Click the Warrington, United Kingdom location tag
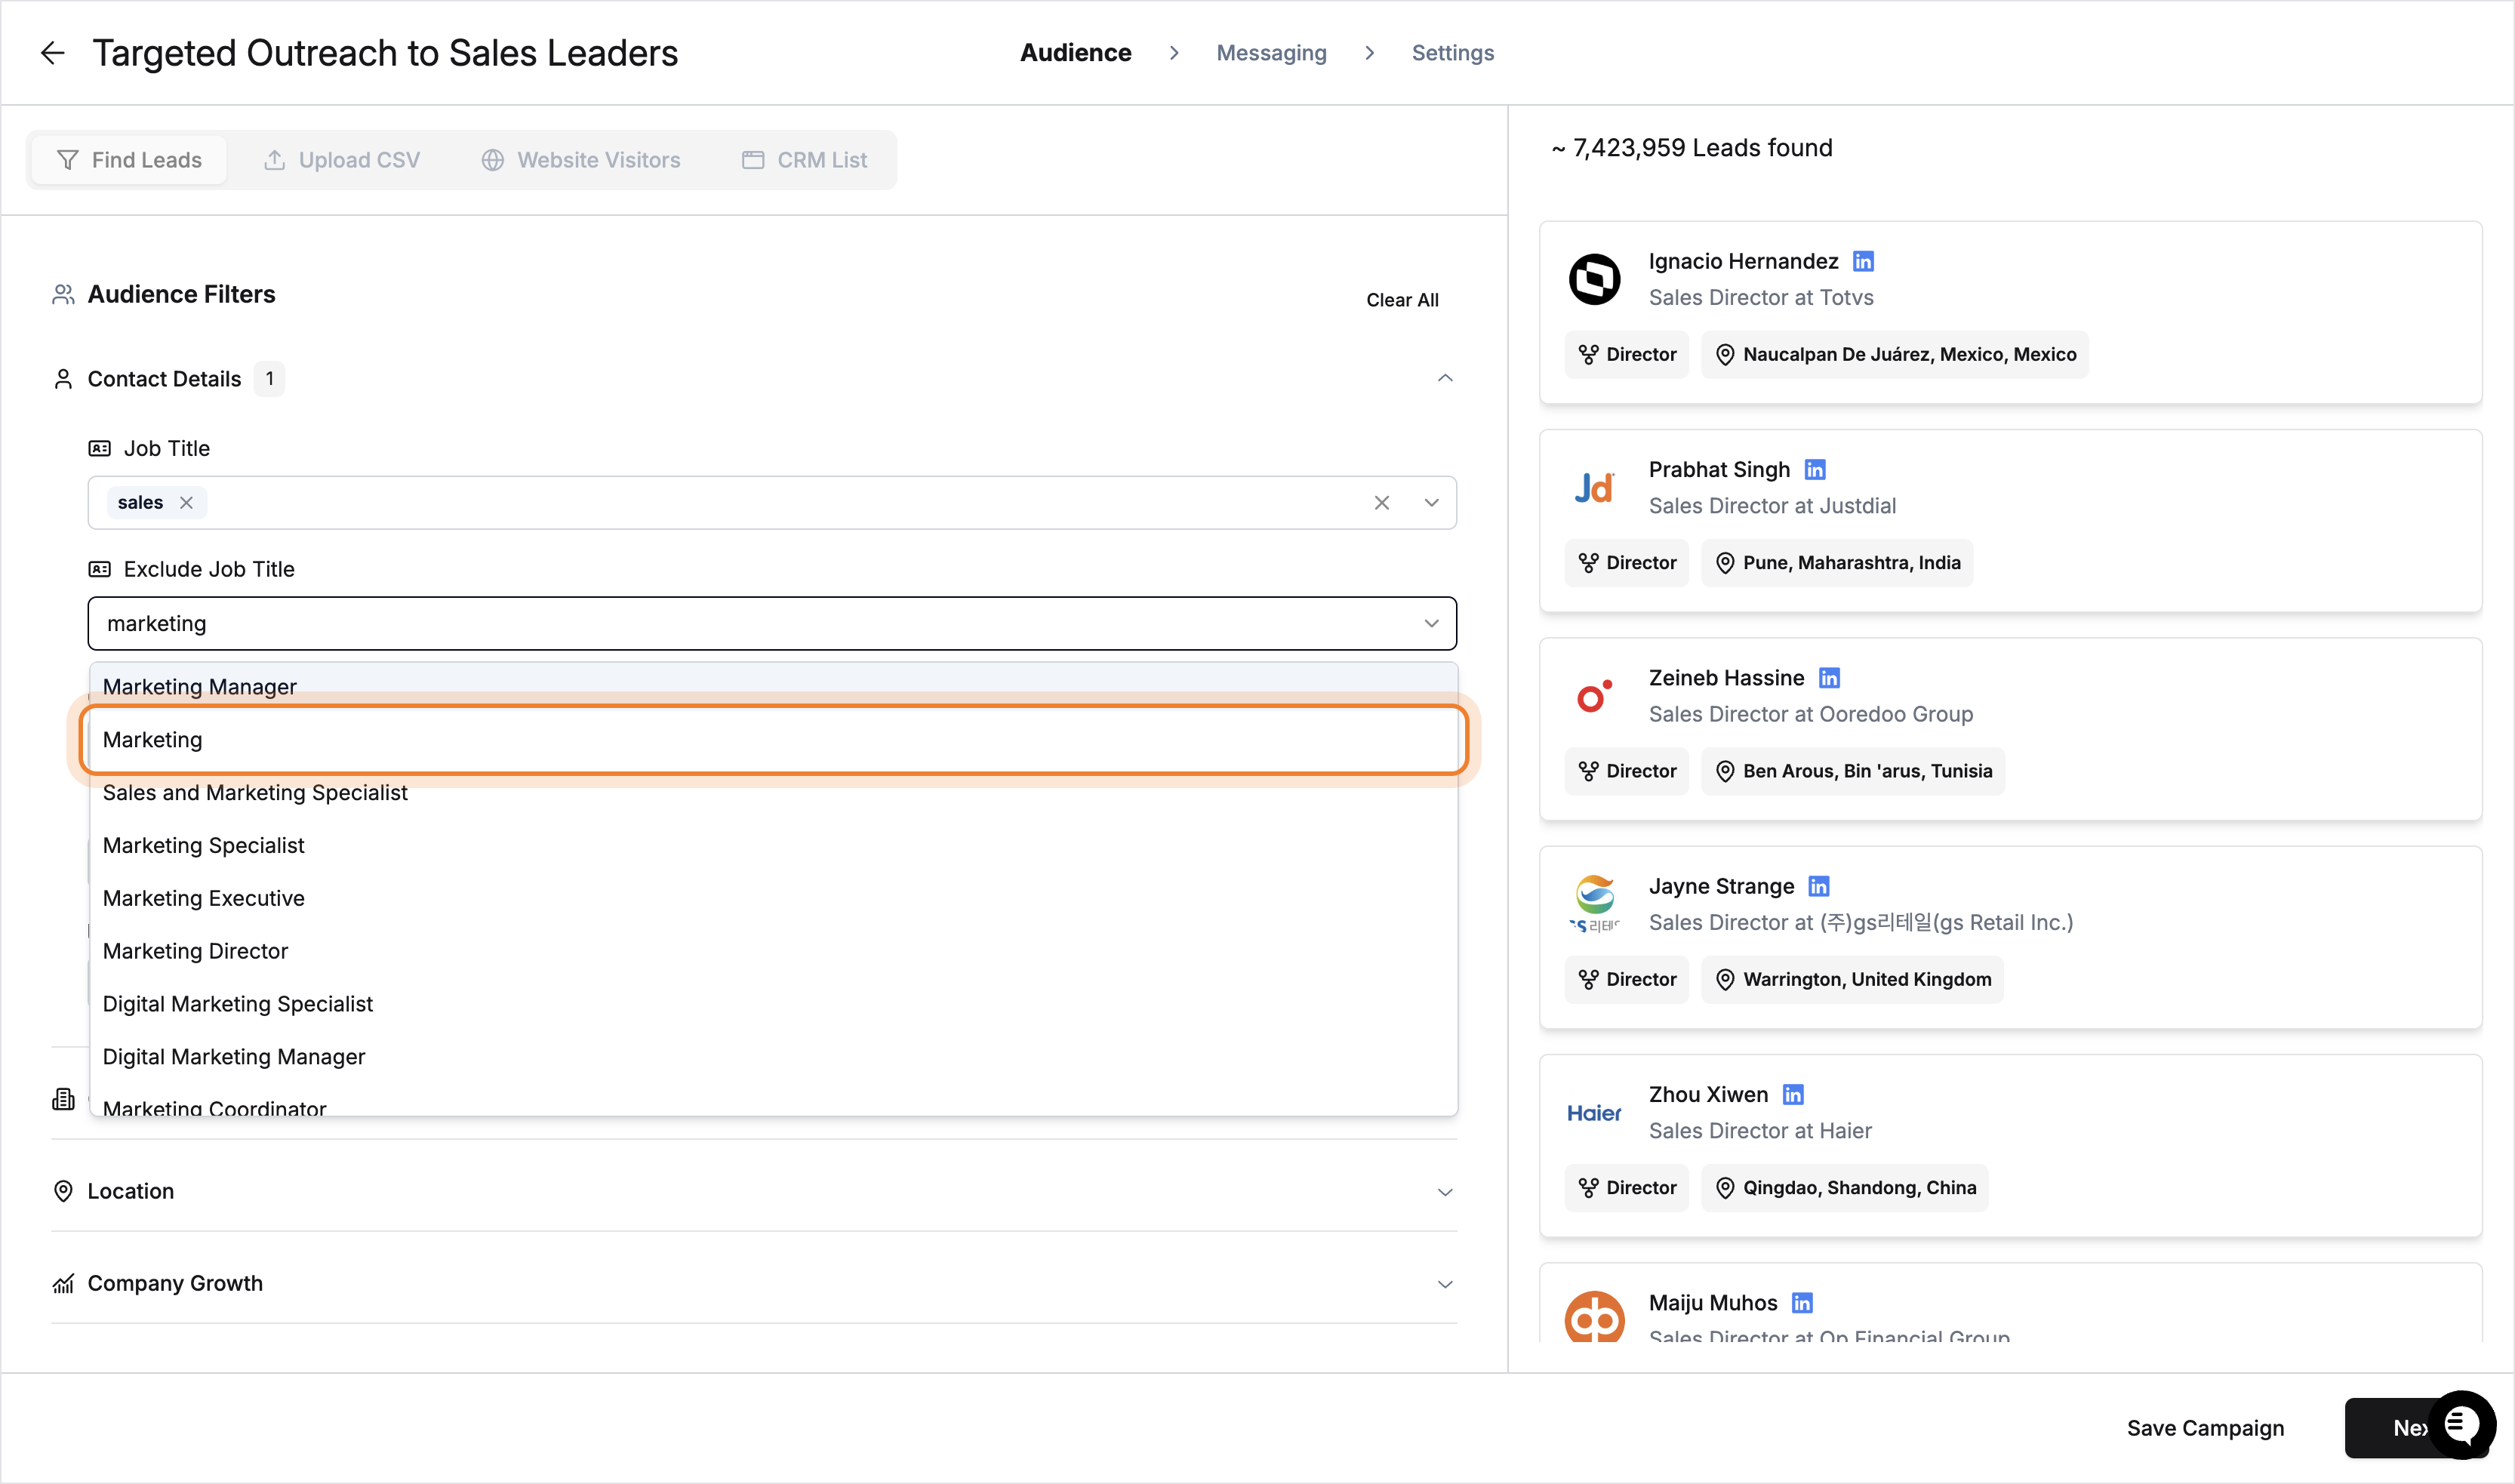 (x=1852, y=979)
